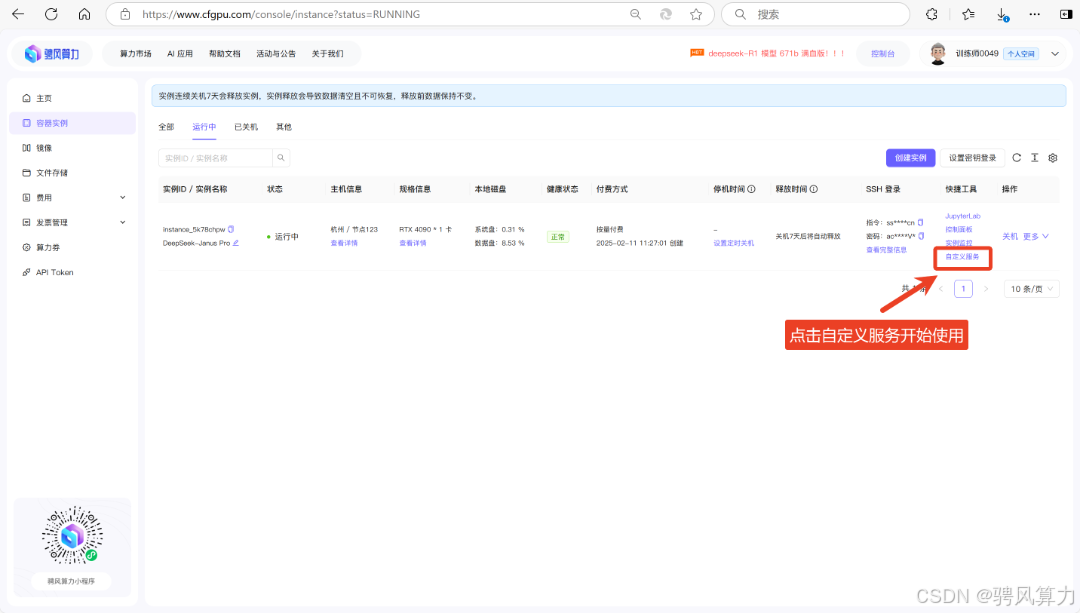
Task: Open browser downloads icon
Action: pos(1002,14)
